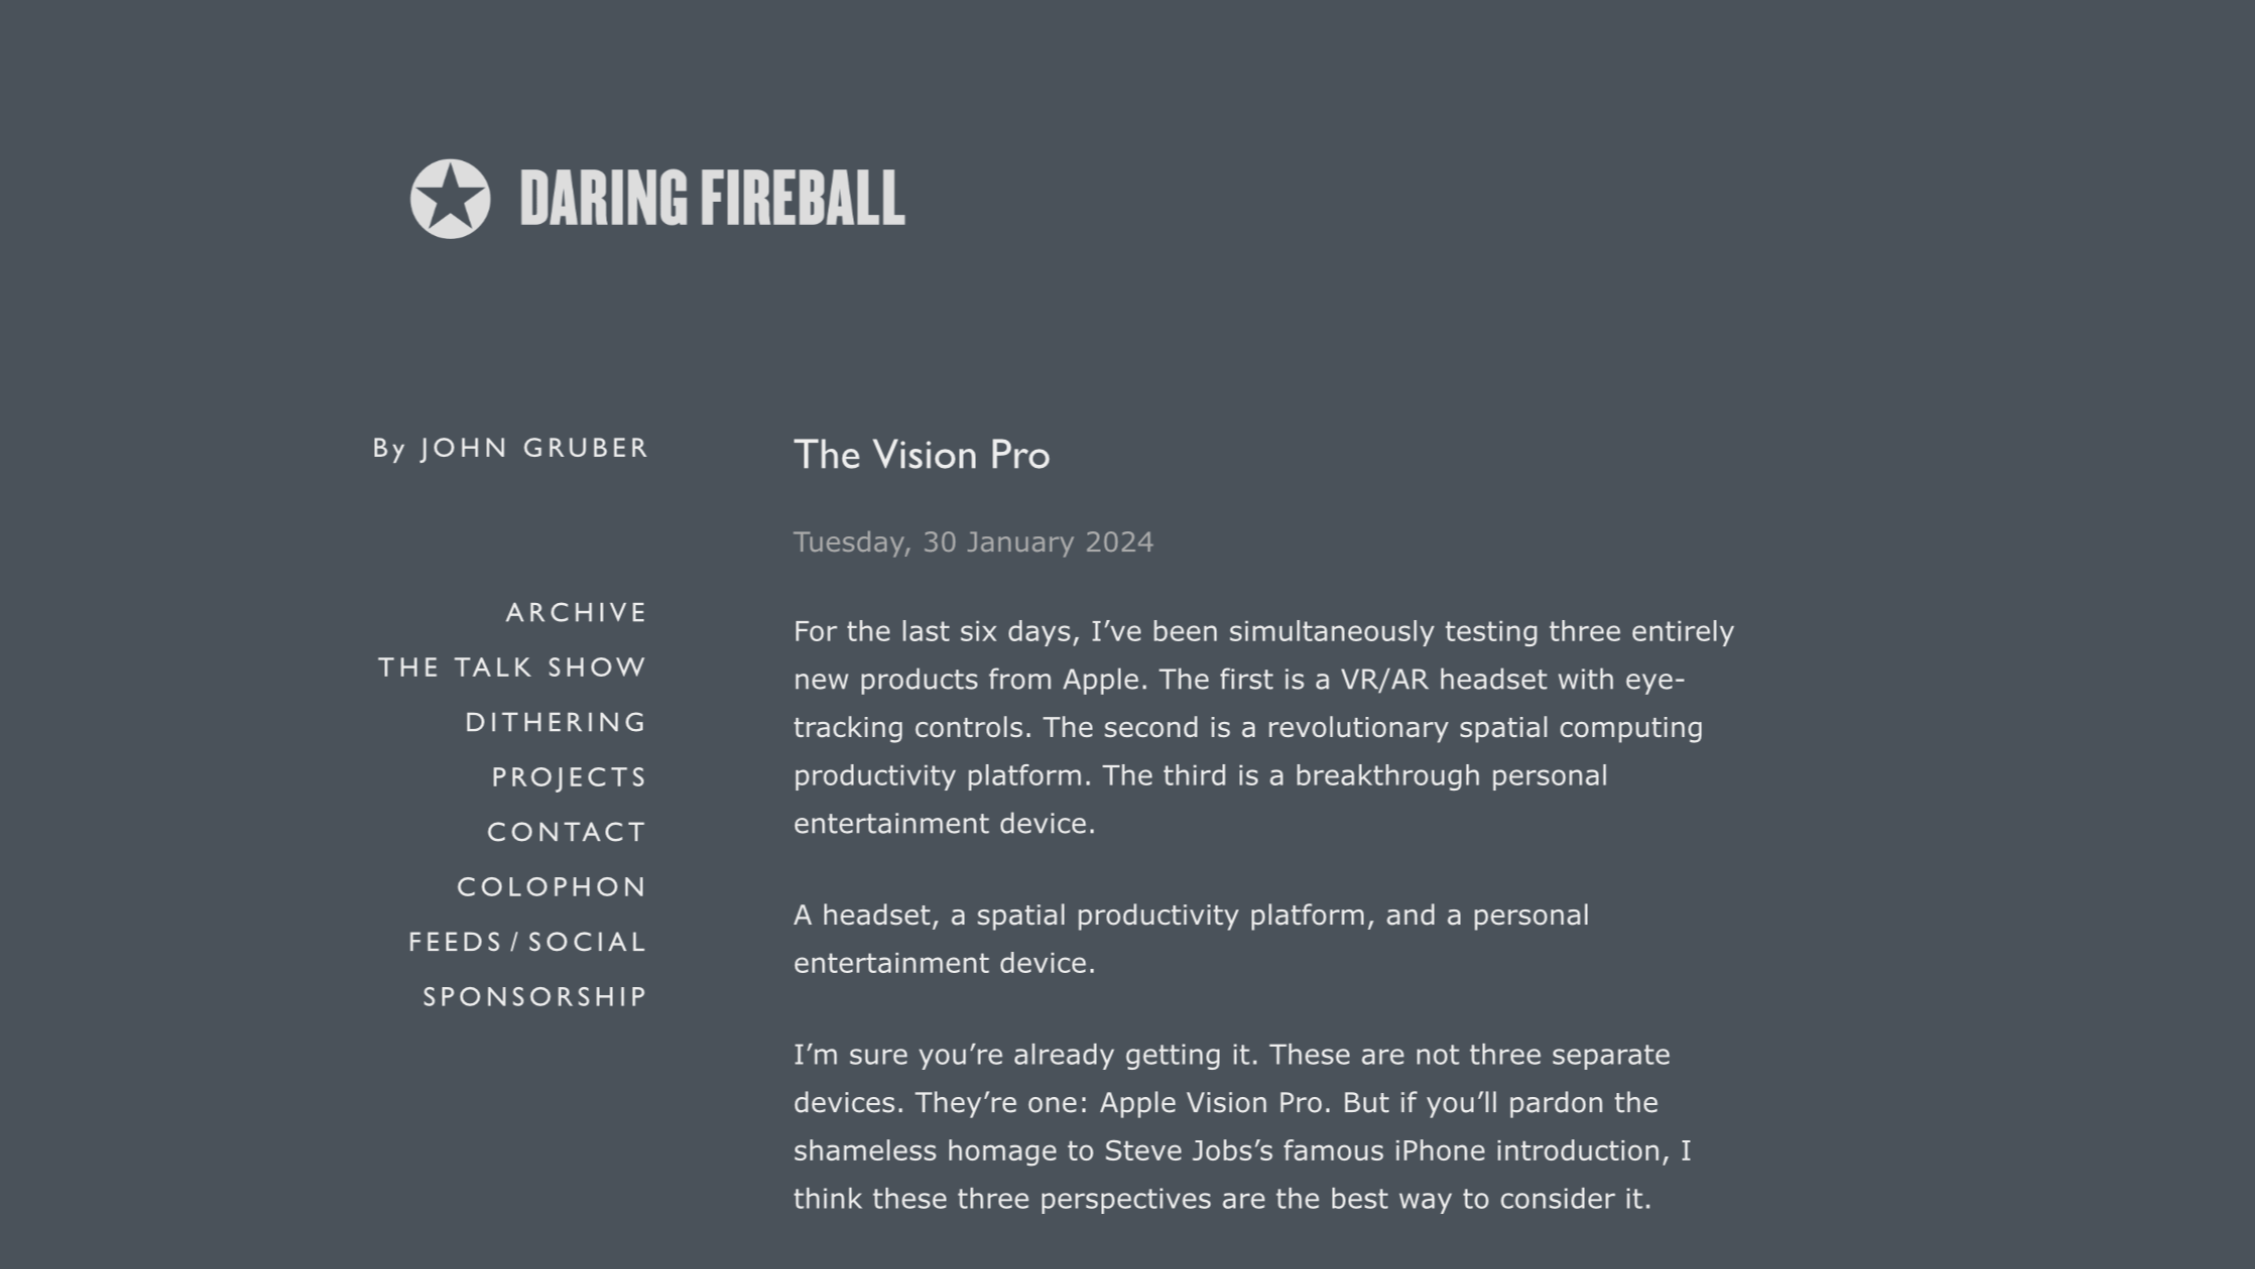This screenshot has width=2255, height=1269.
Task: Open the John Gruber byline link
Action: point(534,448)
